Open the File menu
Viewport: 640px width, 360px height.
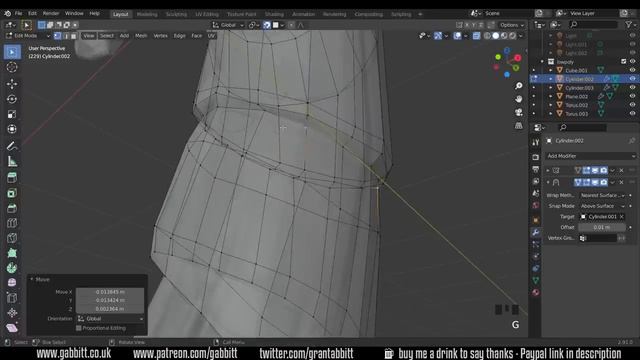click(18, 13)
